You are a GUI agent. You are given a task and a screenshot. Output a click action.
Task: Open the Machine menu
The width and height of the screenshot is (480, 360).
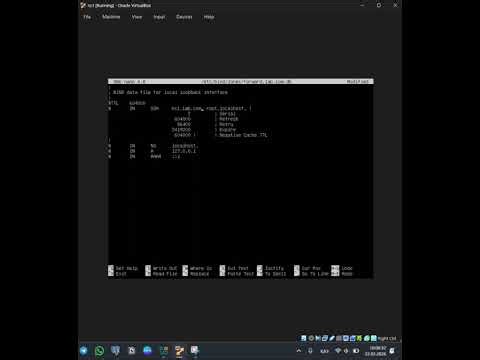pyautogui.click(x=111, y=17)
